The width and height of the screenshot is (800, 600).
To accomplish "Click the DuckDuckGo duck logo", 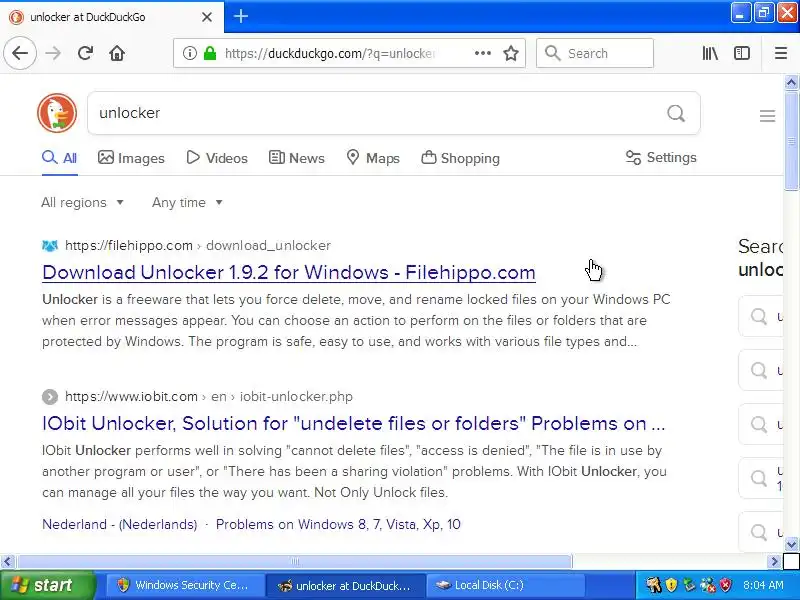I will point(57,113).
